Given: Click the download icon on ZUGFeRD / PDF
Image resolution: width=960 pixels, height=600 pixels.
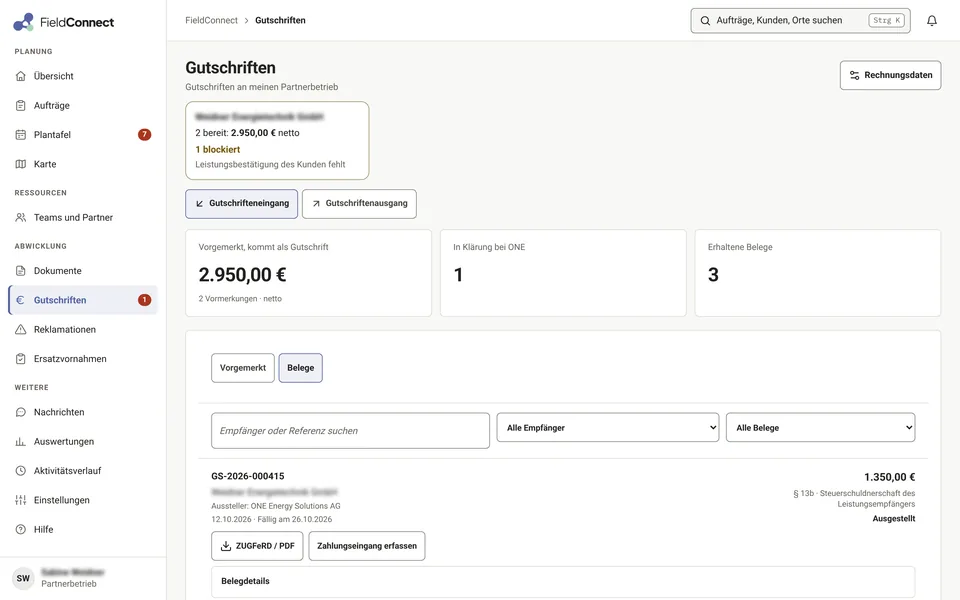Looking at the screenshot, I should tap(226, 546).
